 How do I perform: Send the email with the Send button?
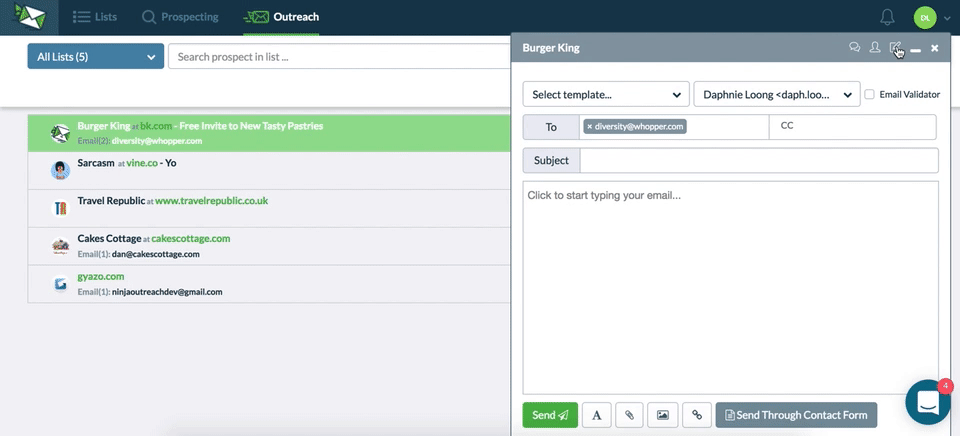click(550, 415)
